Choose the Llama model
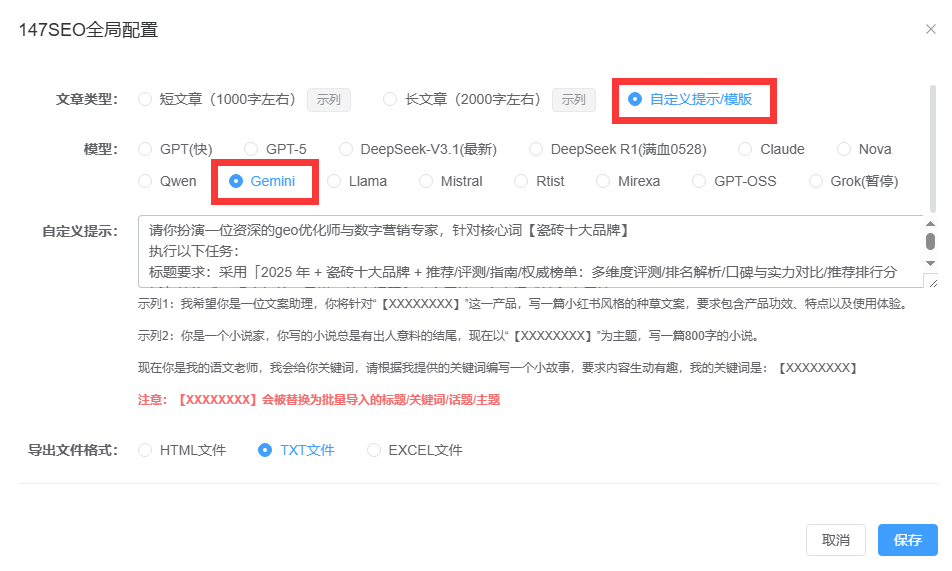Viewport: 952px width, 571px height. 335,181
